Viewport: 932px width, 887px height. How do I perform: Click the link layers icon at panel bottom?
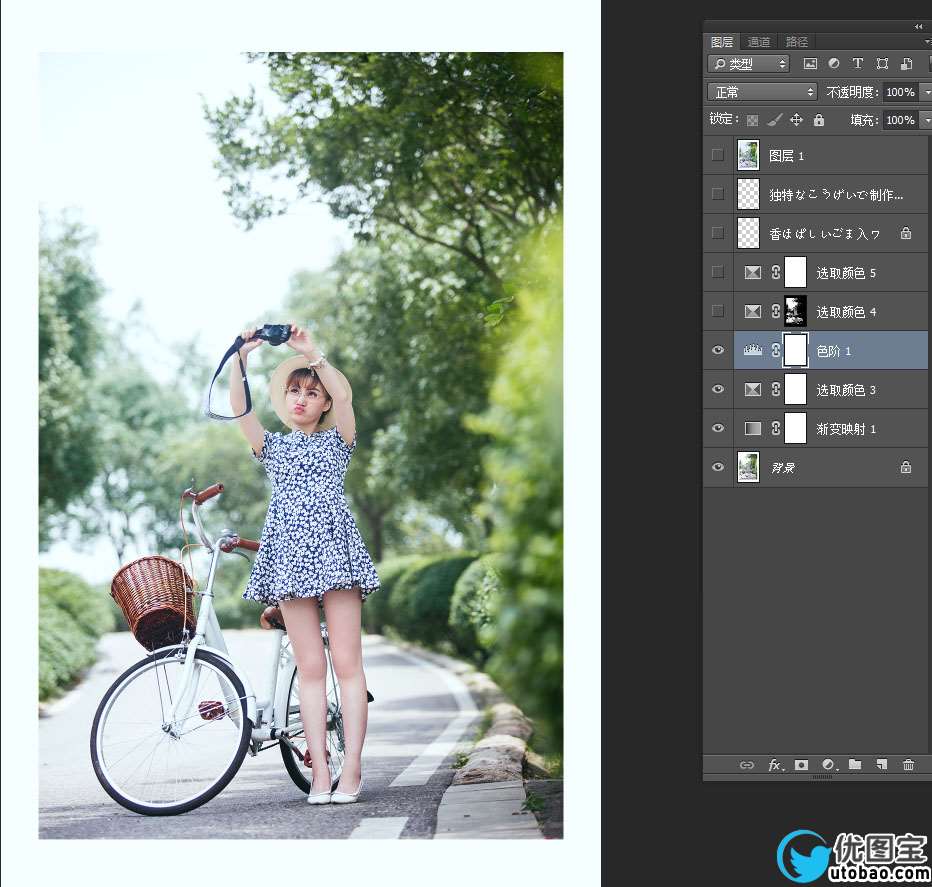point(747,765)
